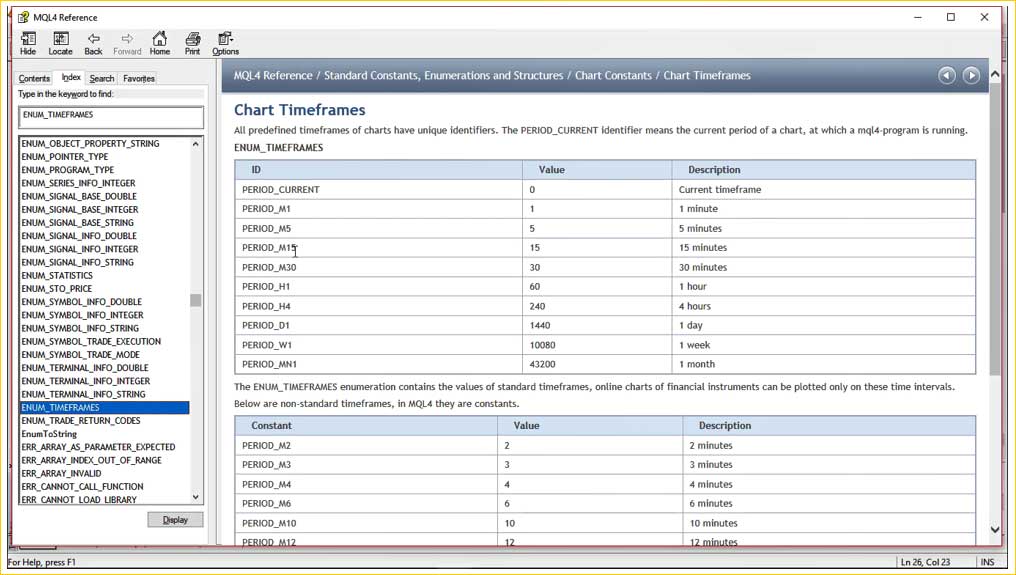Click content pane scroll down arrow
Viewport: 1016px width, 575px height.
point(995,530)
